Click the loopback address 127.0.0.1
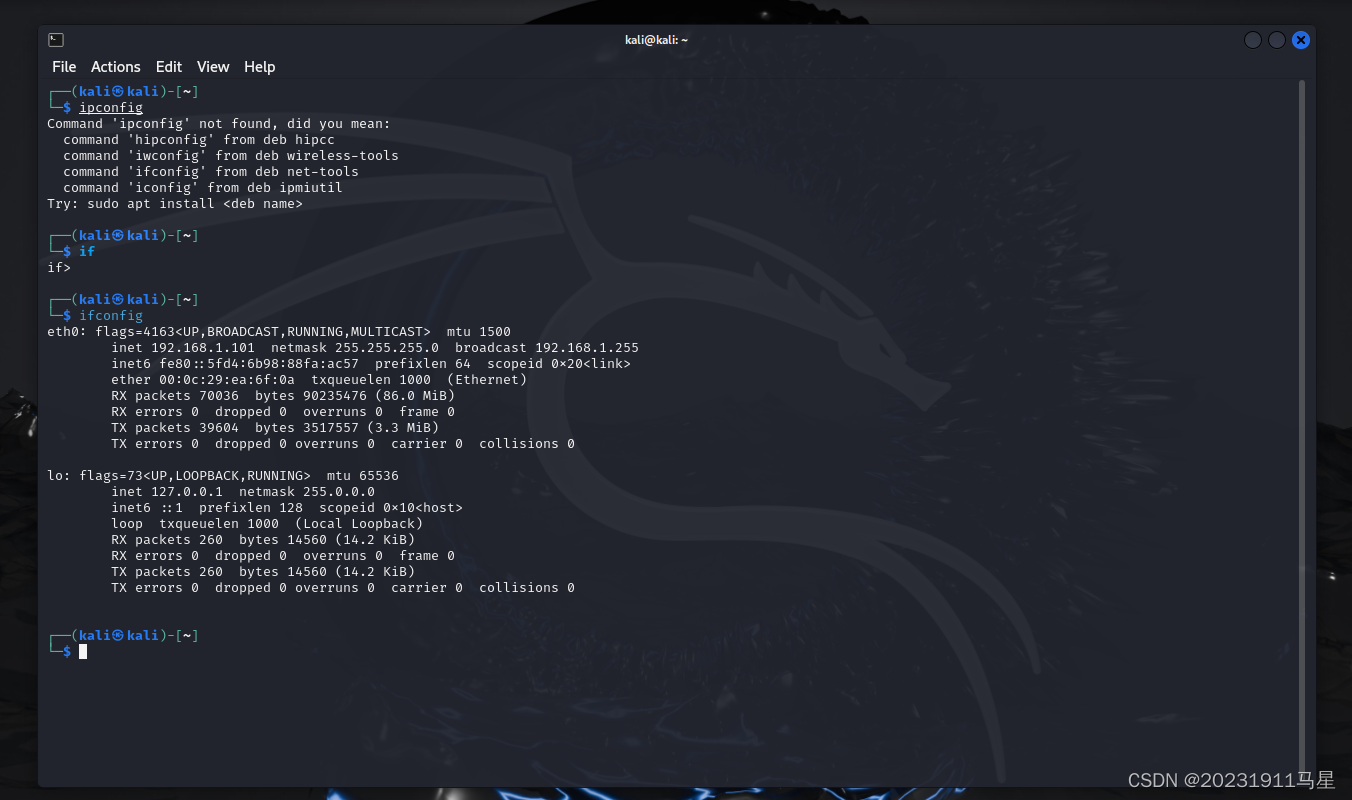Image resolution: width=1352 pixels, height=800 pixels. point(187,491)
